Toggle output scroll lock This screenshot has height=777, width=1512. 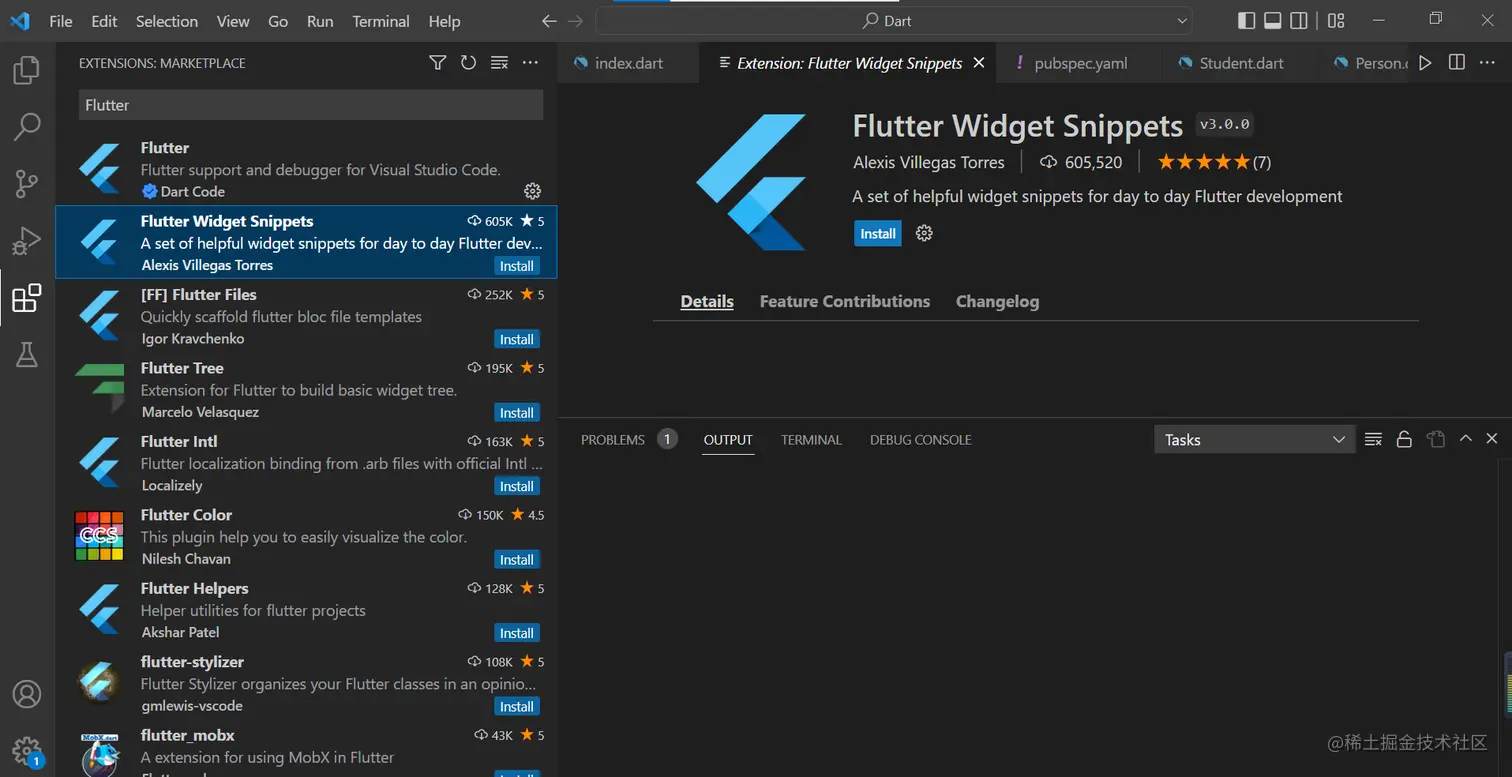(x=1404, y=439)
